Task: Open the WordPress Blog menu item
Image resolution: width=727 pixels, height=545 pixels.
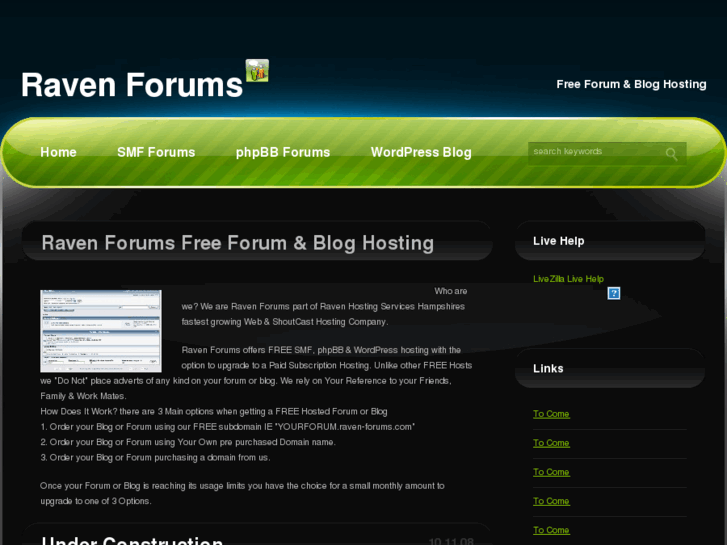Action: (421, 152)
